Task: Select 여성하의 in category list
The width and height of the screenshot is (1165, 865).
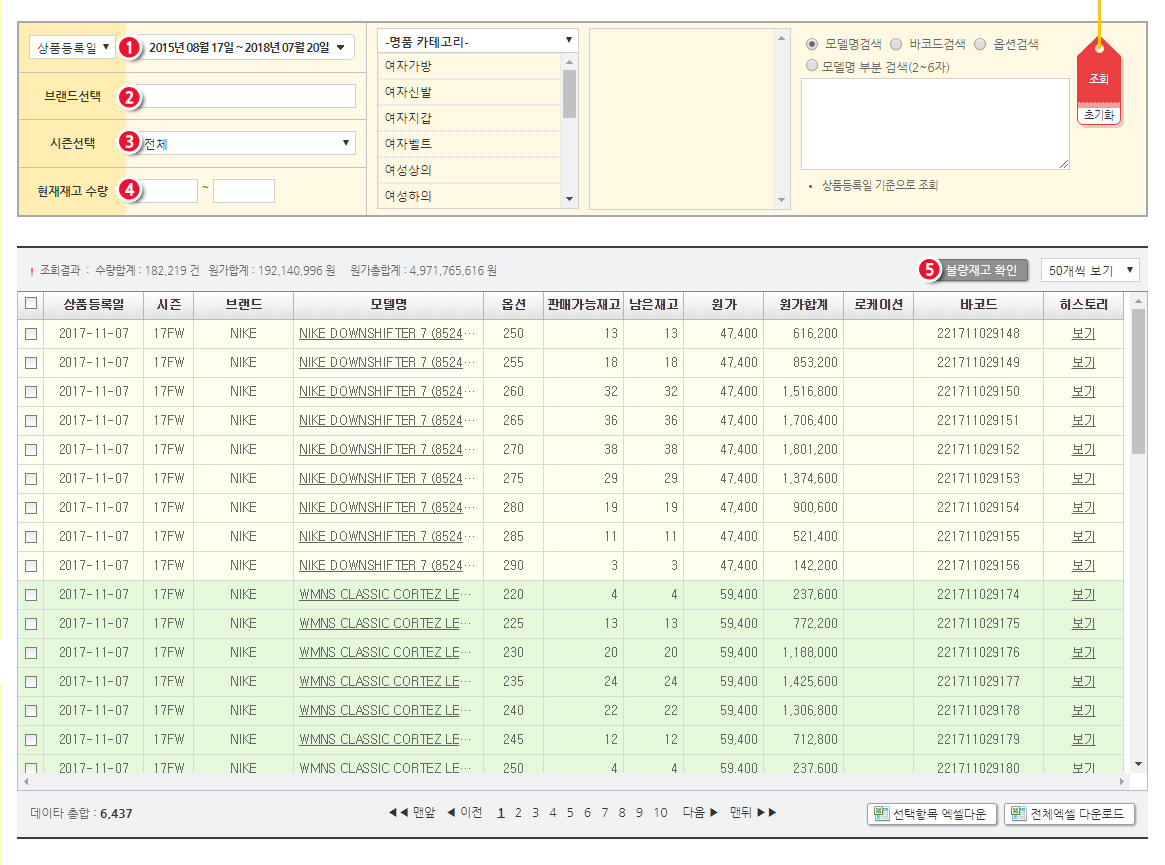Action: click(x=470, y=196)
